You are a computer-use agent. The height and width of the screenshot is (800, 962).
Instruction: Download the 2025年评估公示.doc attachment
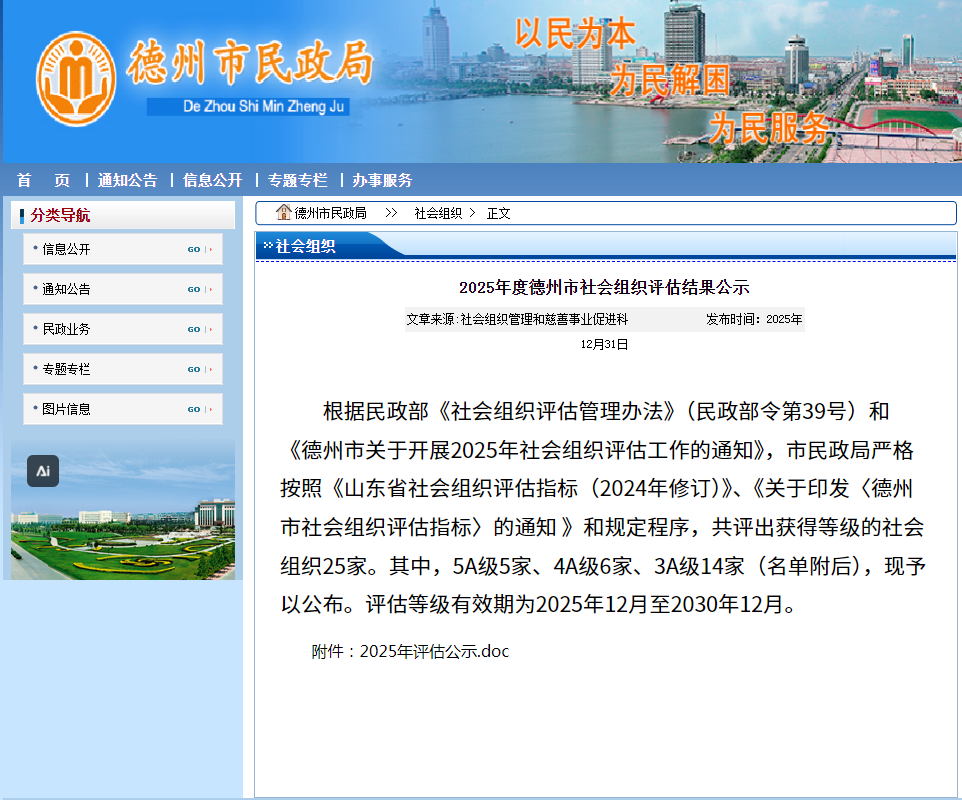pyautogui.click(x=434, y=651)
